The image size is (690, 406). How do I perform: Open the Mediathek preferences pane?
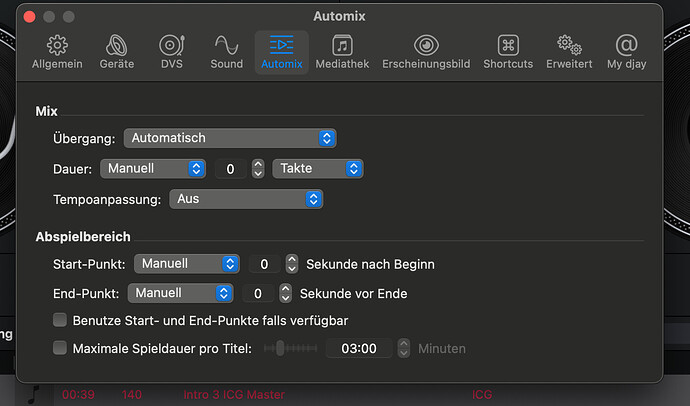[x=342, y=52]
